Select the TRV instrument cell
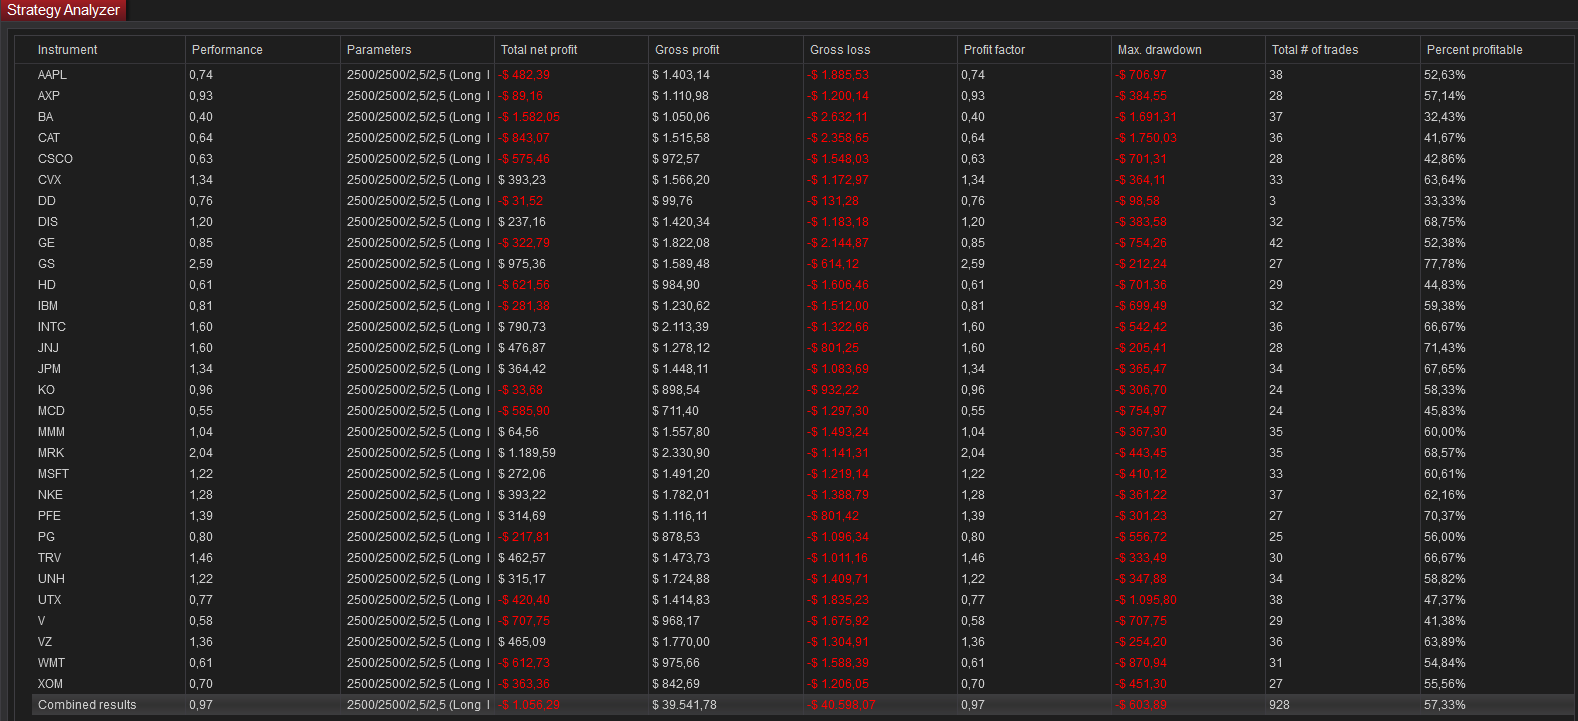Viewport: 1578px width, 721px height. click(x=49, y=558)
